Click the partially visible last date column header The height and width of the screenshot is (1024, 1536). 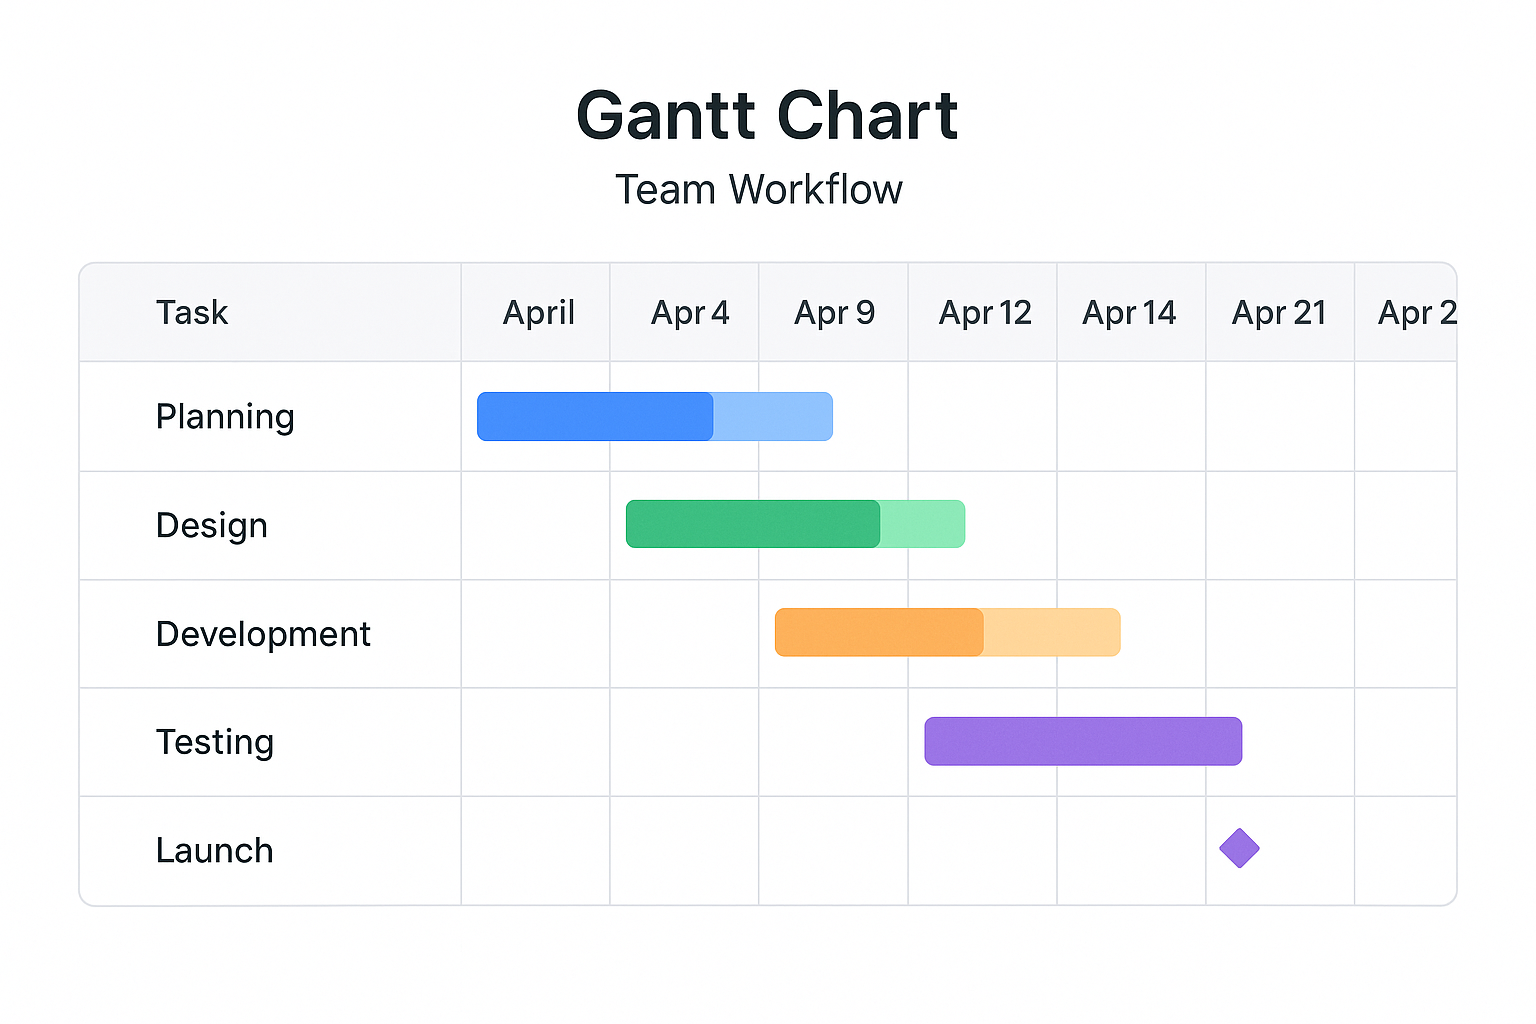(1416, 313)
